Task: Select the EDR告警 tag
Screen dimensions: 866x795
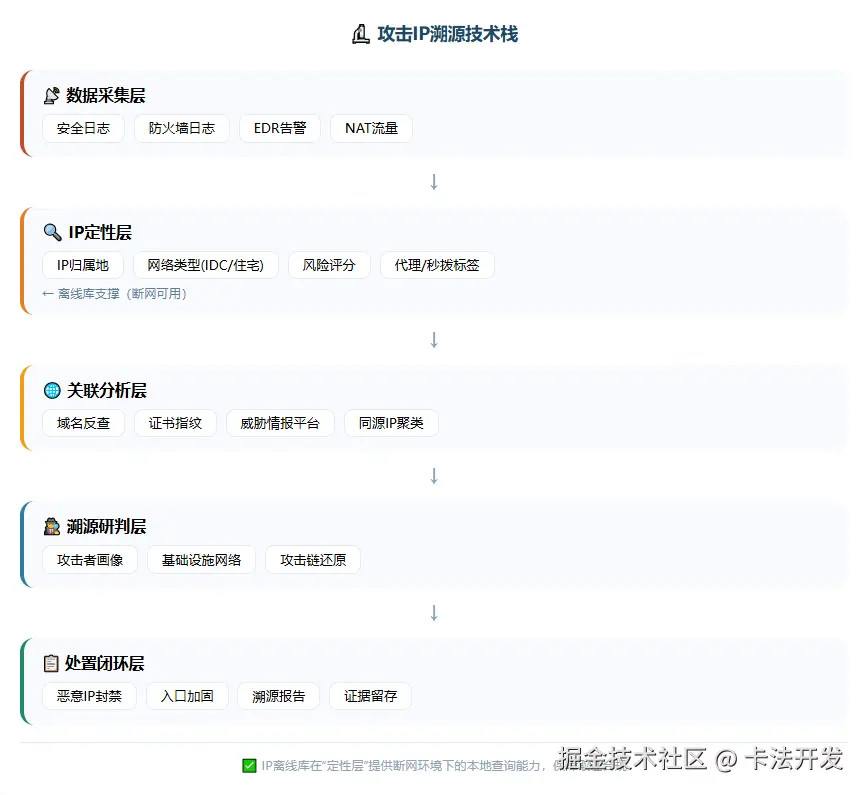Action: point(280,128)
